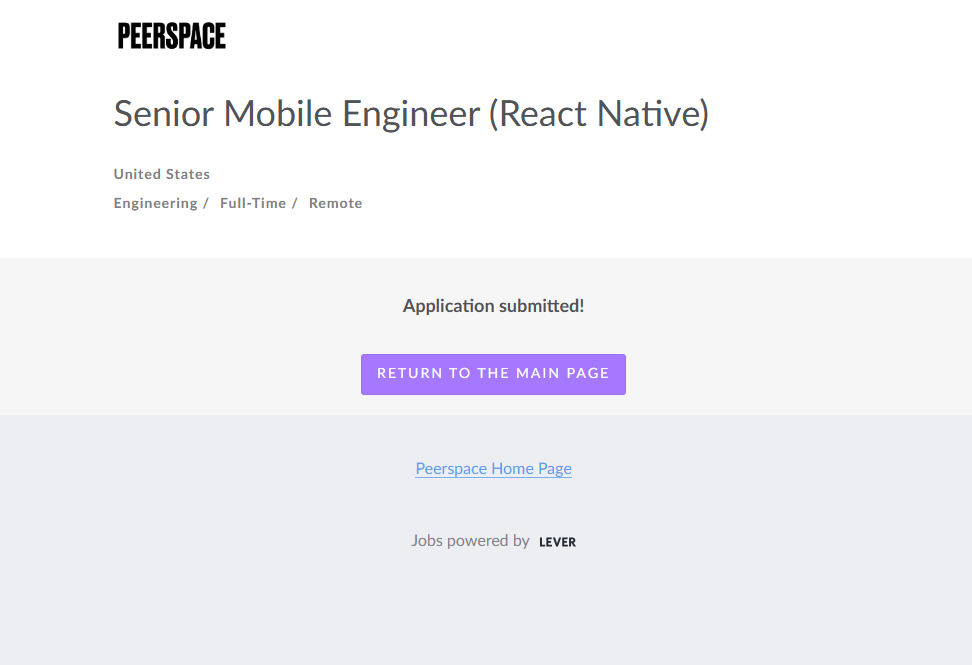Click the Peerspace logo in the header
Viewport: 972px width, 665px height.
172,36
